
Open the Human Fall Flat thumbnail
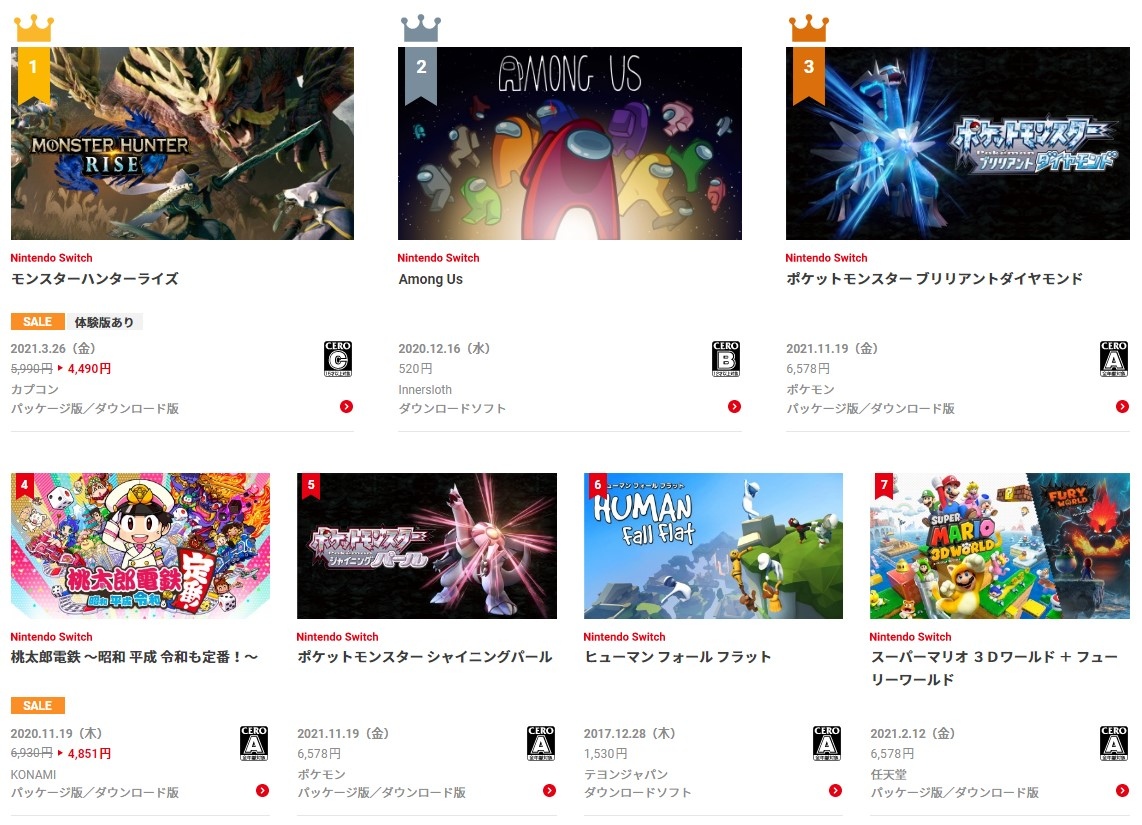(x=713, y=546)
